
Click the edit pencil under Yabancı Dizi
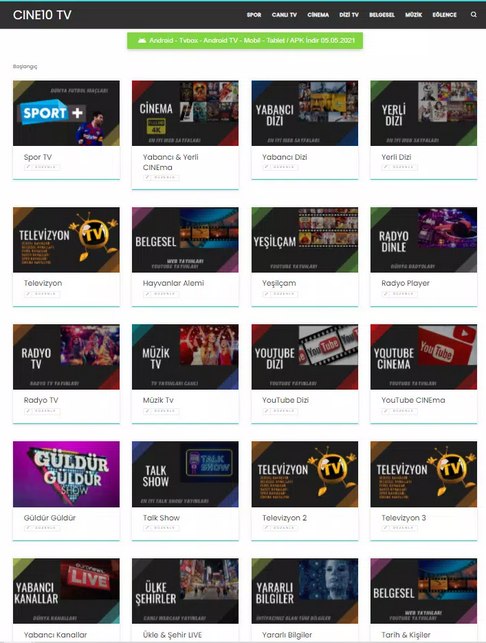pos(267,167)
